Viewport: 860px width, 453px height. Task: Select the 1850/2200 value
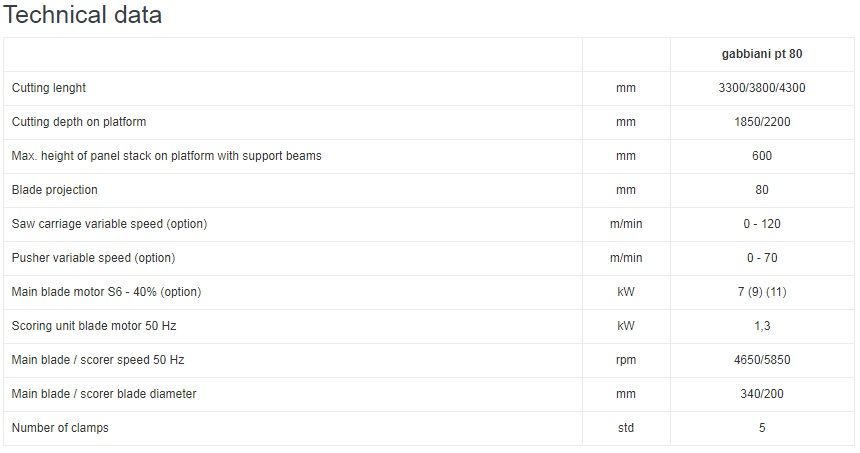762,122
